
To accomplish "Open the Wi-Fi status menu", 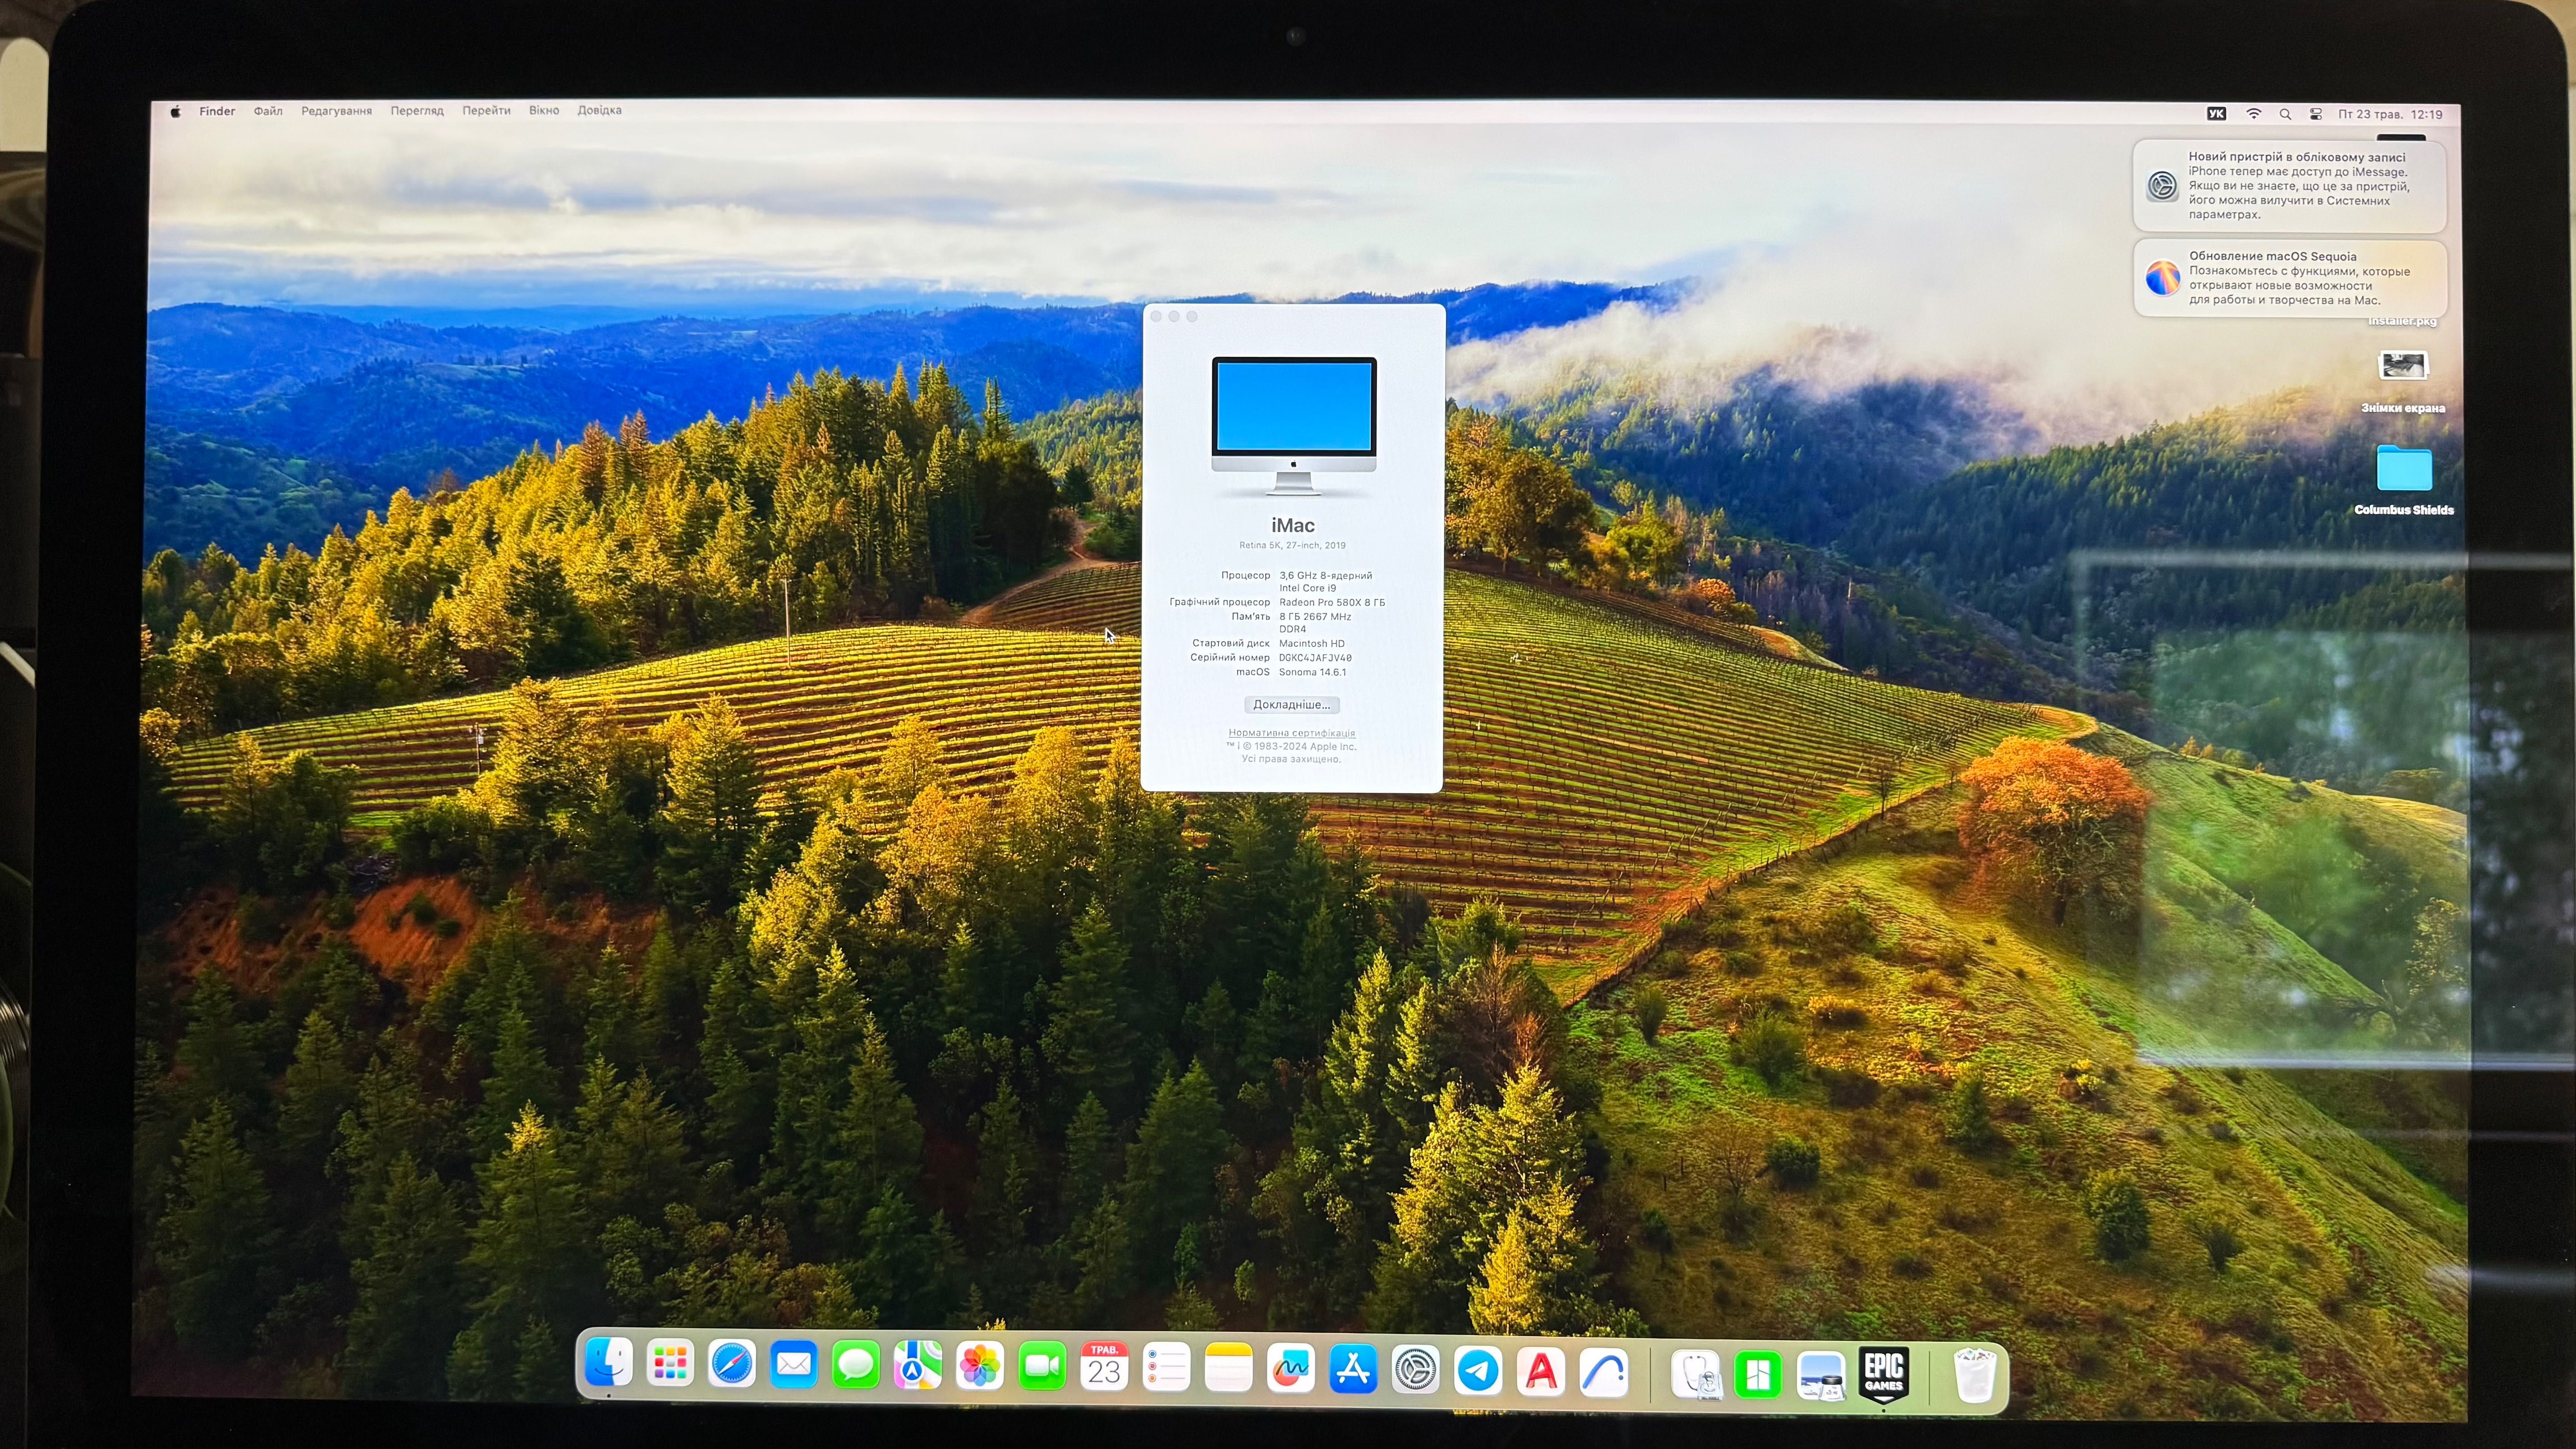I will click(x=2254, y=114).
